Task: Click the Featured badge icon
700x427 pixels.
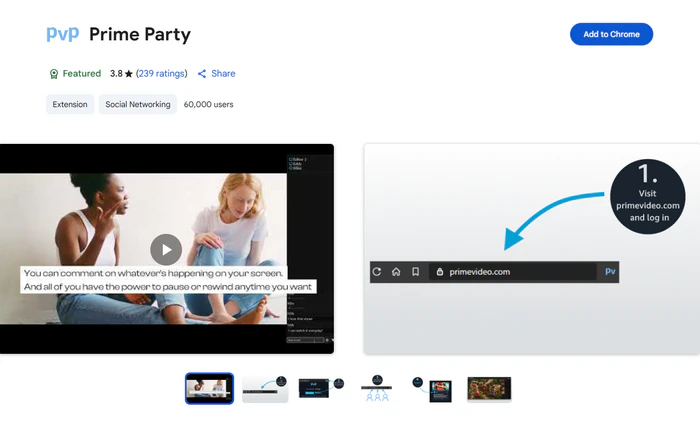Action: [54, 74]
